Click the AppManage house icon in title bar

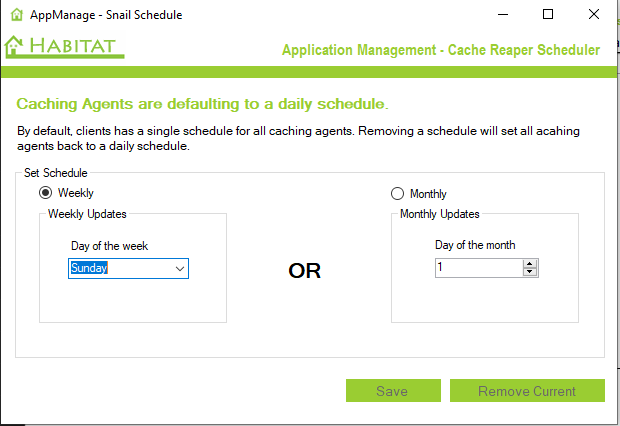tap(16, 15)
